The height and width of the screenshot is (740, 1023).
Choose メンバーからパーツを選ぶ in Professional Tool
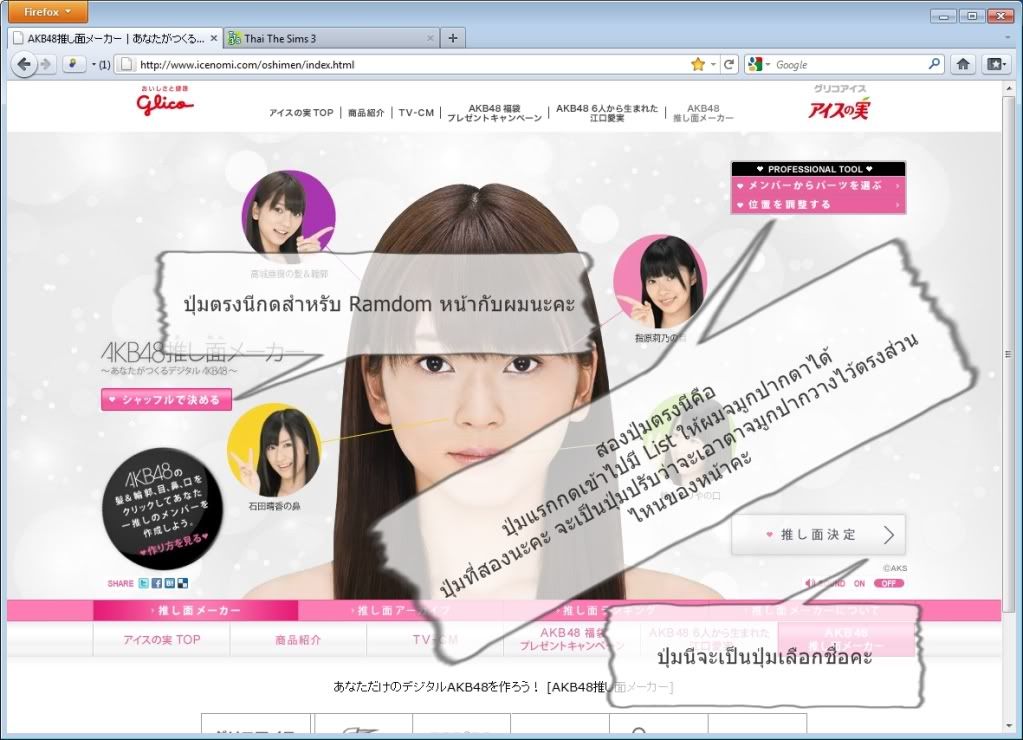click(x=818, y=185)
